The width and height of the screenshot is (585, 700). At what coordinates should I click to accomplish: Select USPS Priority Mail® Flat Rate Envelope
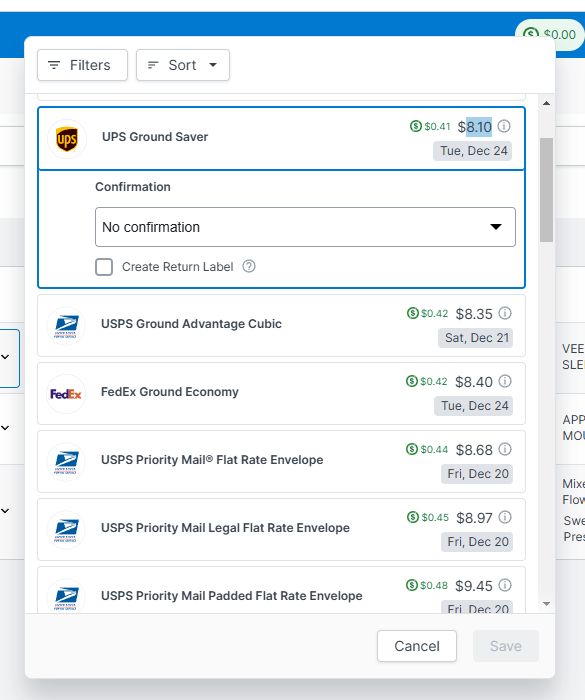(281, 461)
